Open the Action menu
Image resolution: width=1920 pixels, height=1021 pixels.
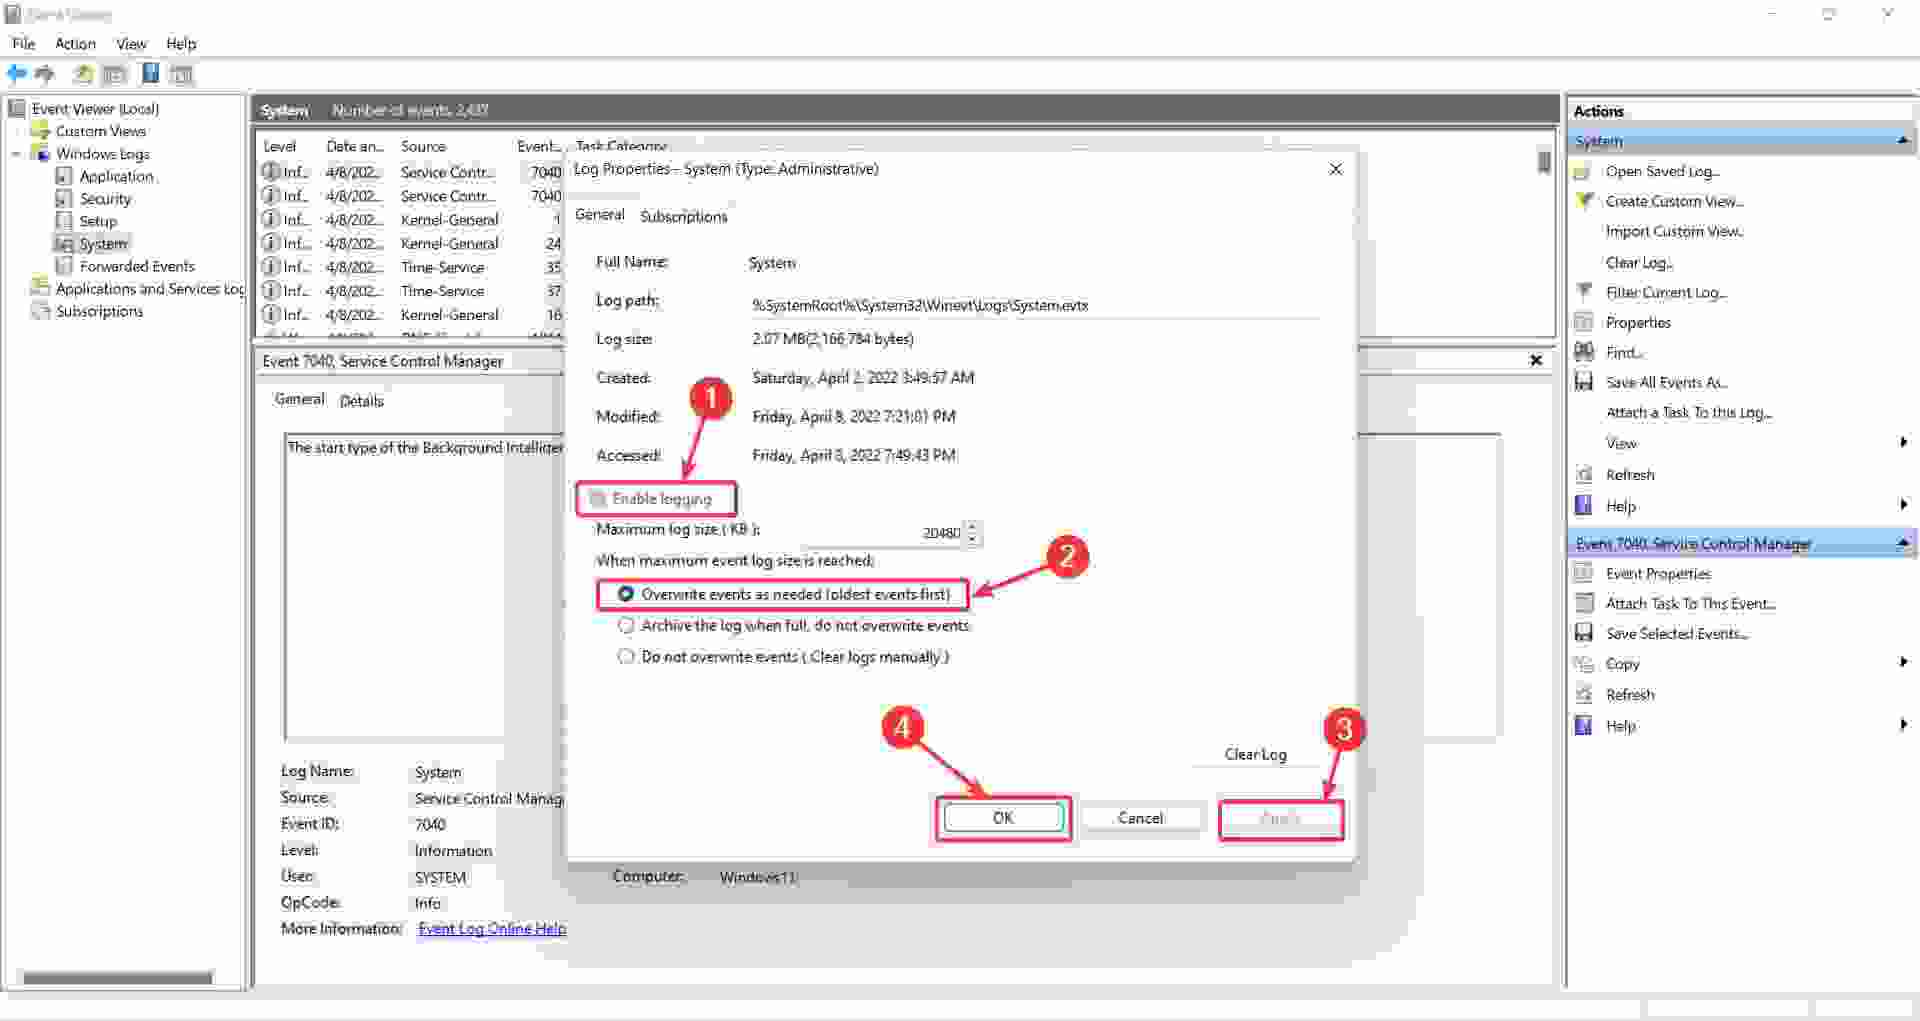75,43
